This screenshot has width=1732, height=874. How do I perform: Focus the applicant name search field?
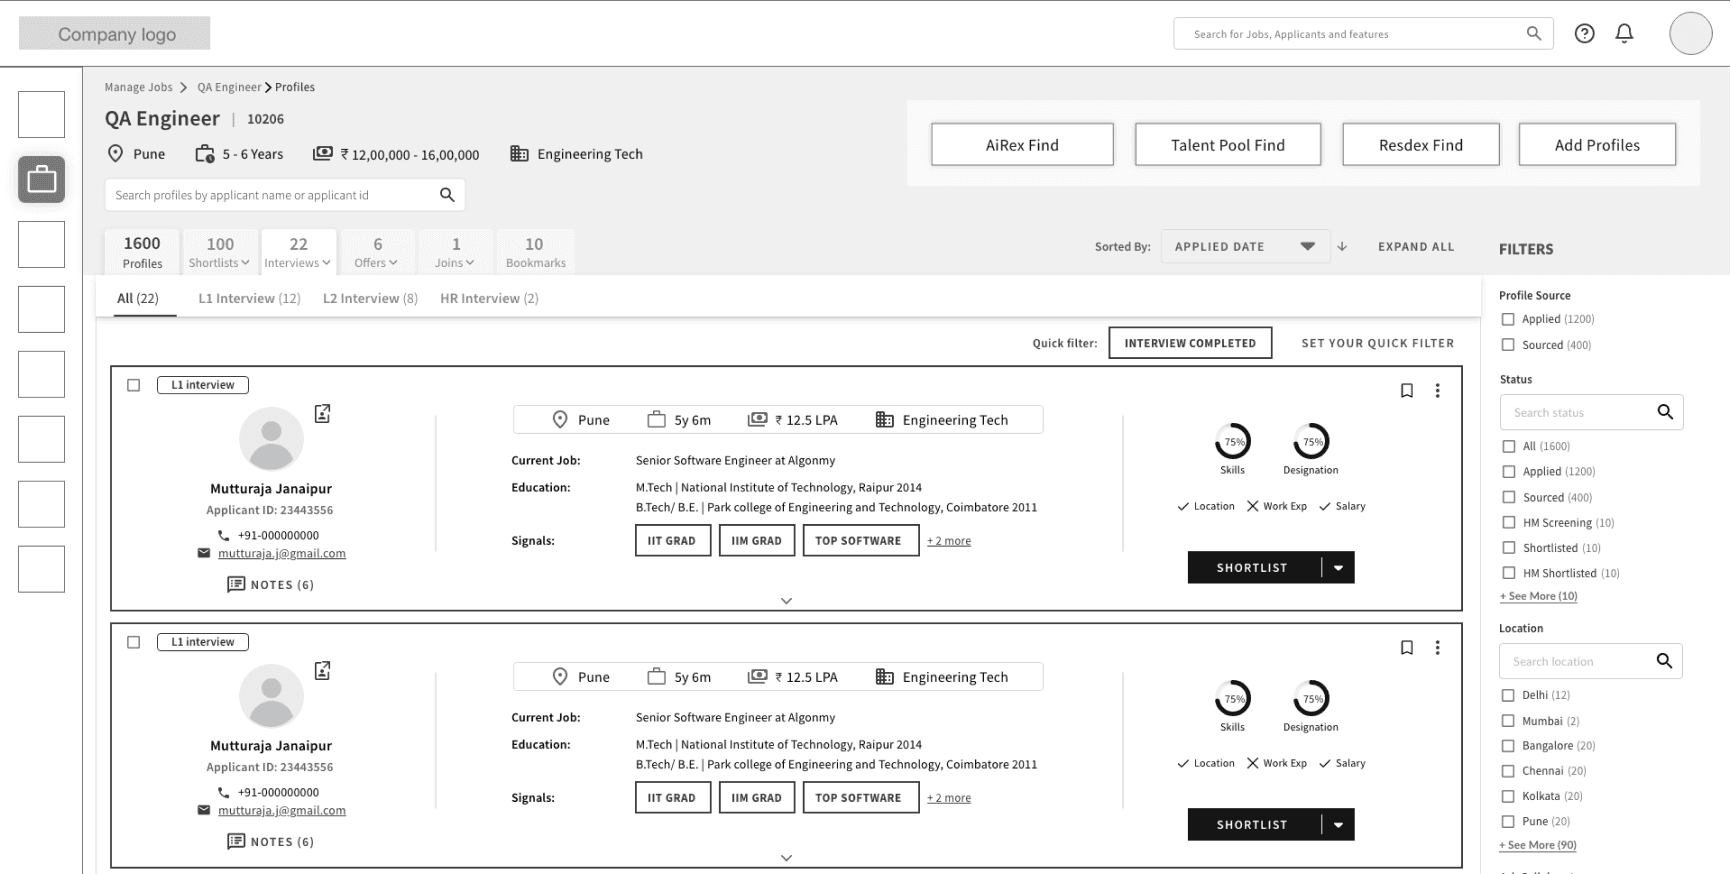pyautogui.click(x=285, y=195)
